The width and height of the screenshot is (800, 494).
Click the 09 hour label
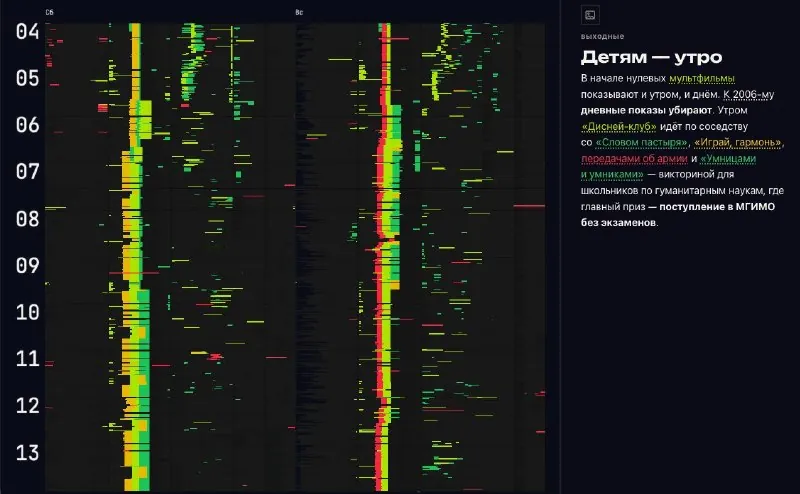[28, 265]
